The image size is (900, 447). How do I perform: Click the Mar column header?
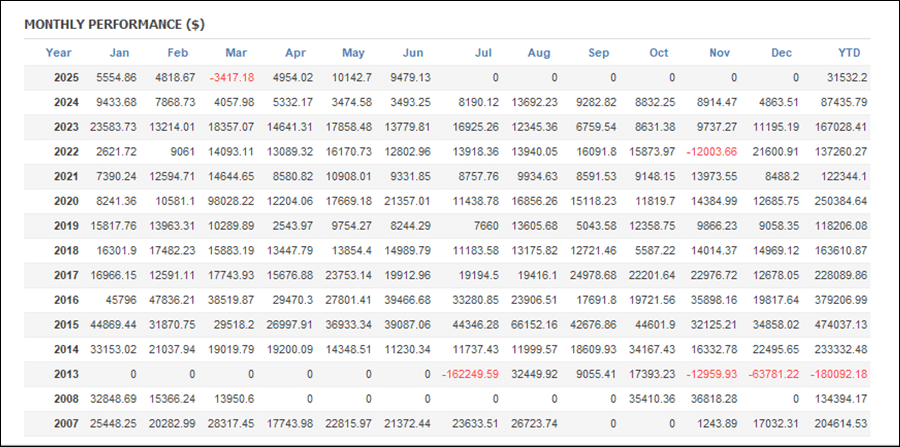[x=236, y=53]
